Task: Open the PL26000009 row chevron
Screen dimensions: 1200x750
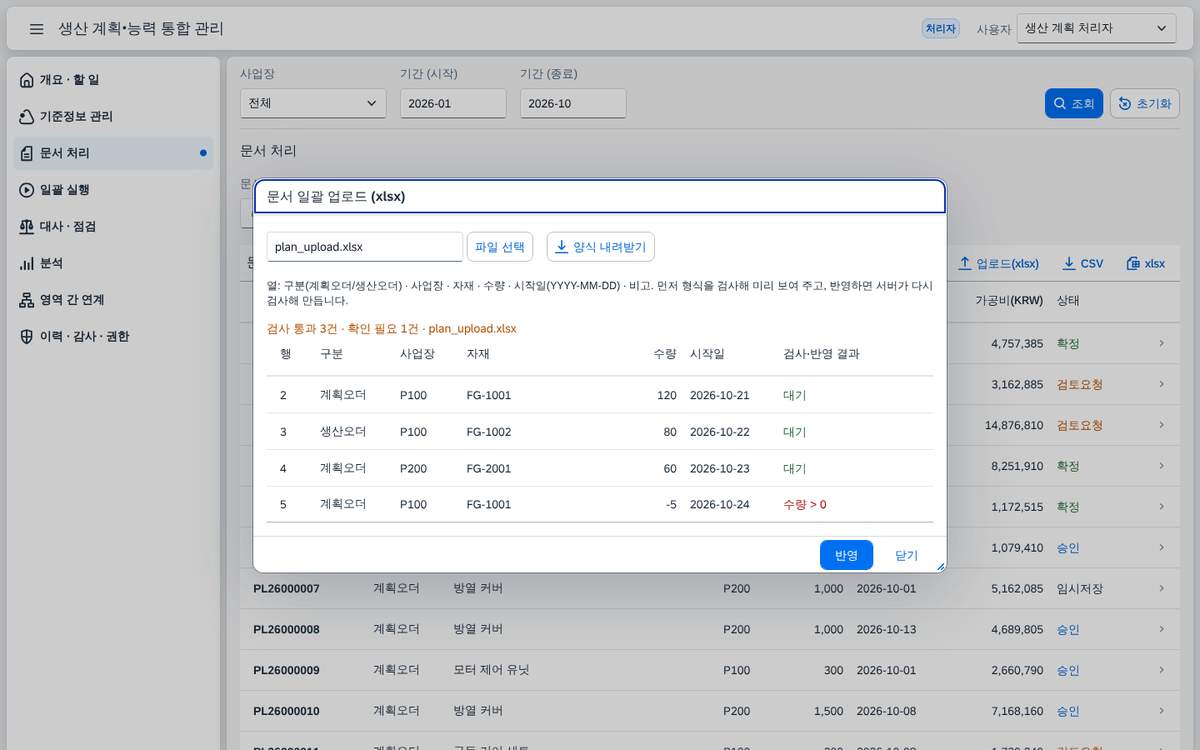Action: pos(1161,670)
